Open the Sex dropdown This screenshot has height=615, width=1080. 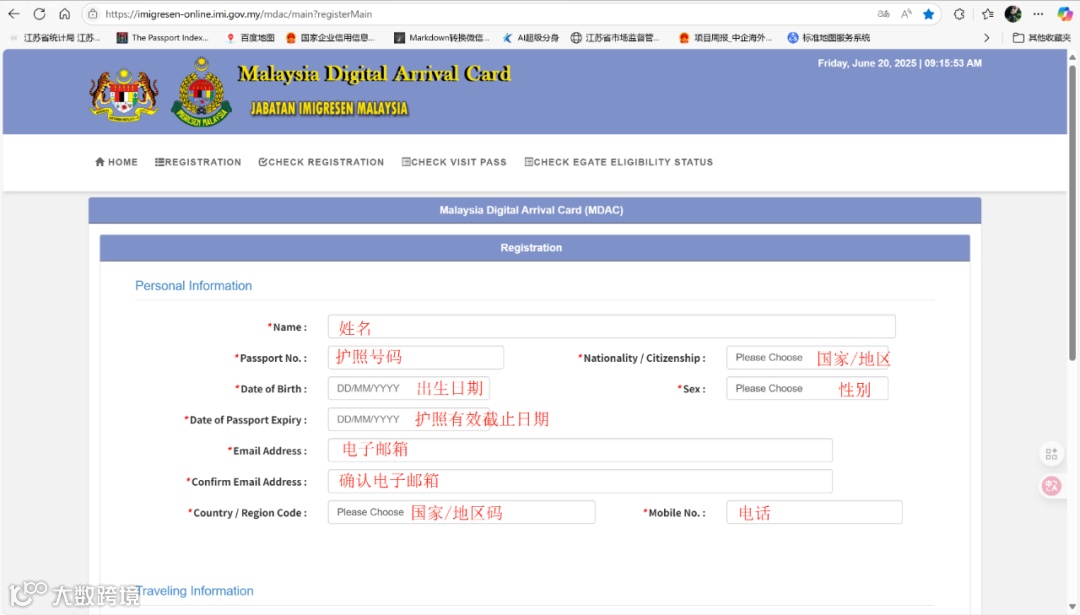point(807,388)
